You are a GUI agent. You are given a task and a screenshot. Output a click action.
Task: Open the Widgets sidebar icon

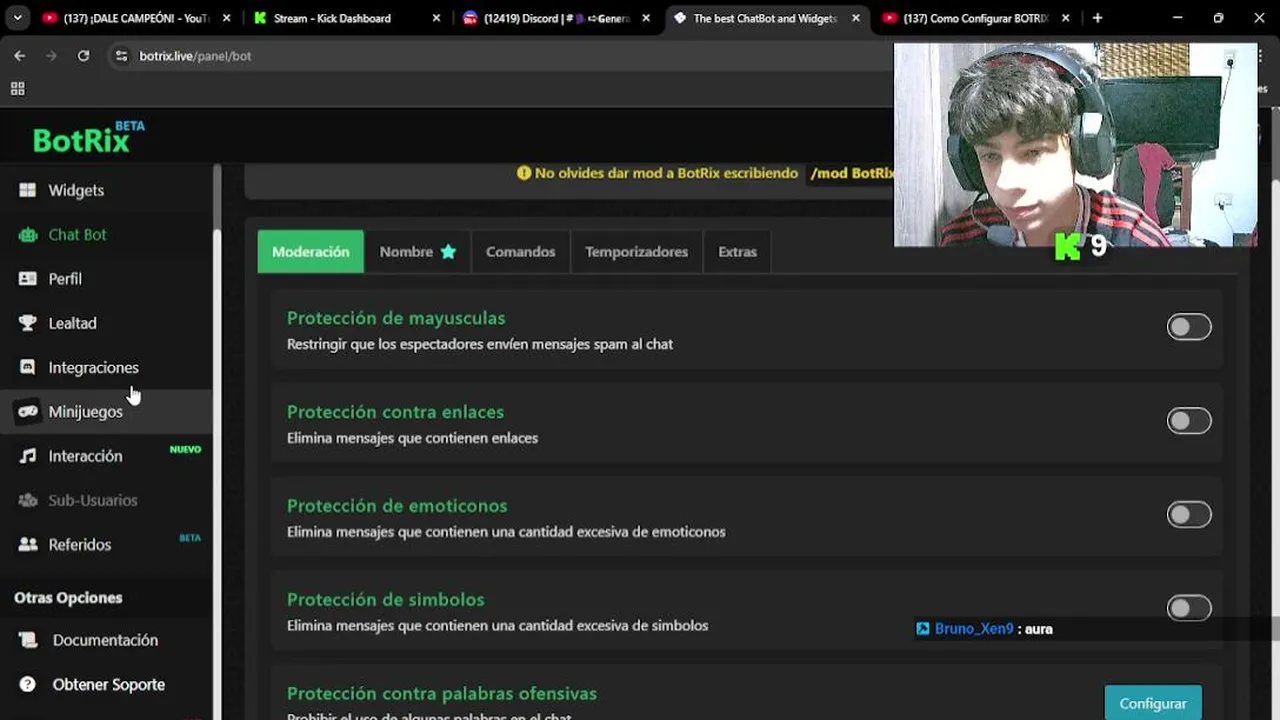point(28,190)
